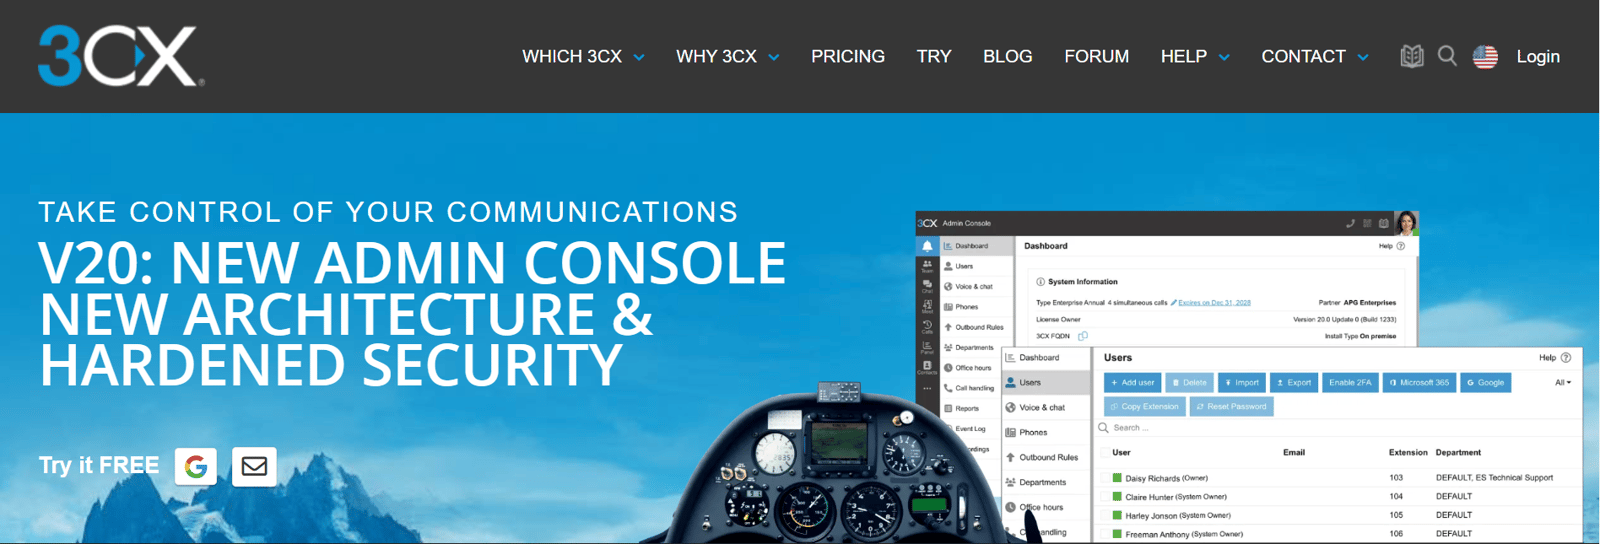Click the book icon in Admin Console top bar

(x=1384, y=223)
